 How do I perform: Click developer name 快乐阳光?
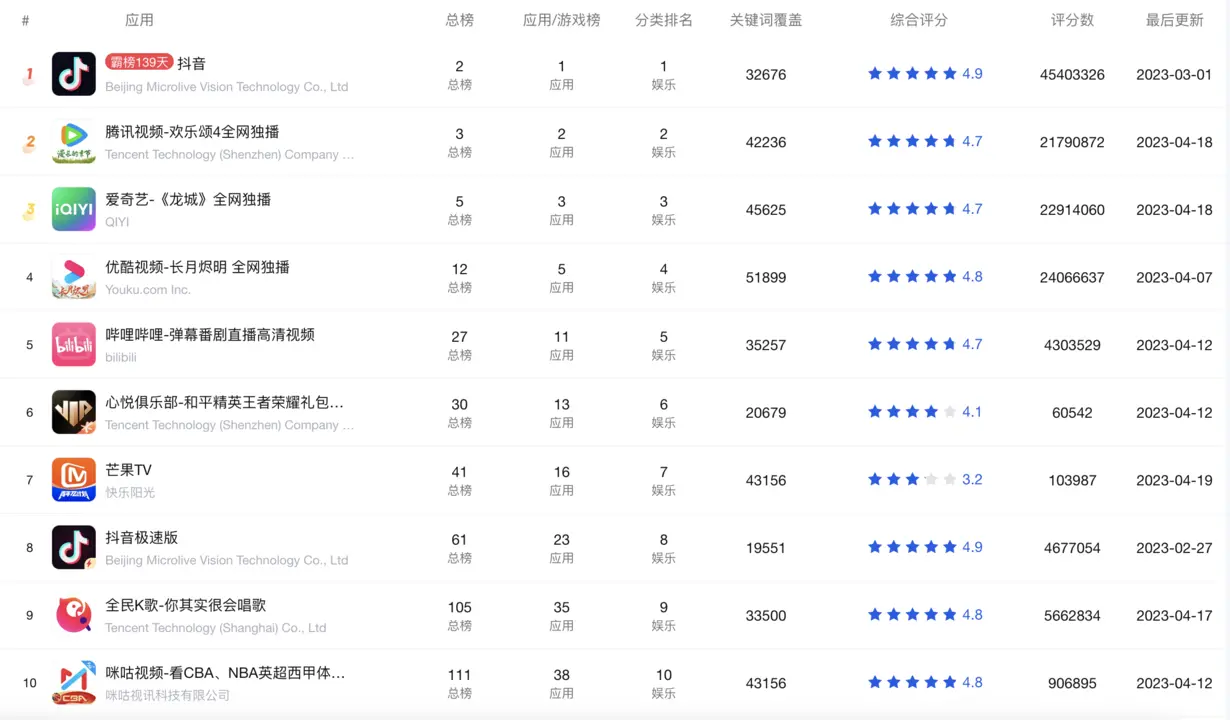pos(130,492)
